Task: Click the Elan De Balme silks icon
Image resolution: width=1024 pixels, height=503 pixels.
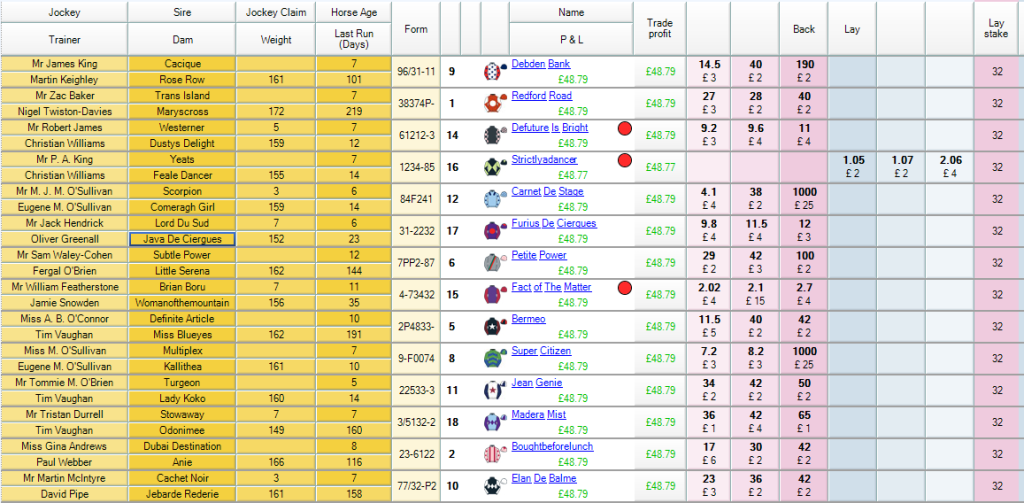Action: [x=495, y=486]
